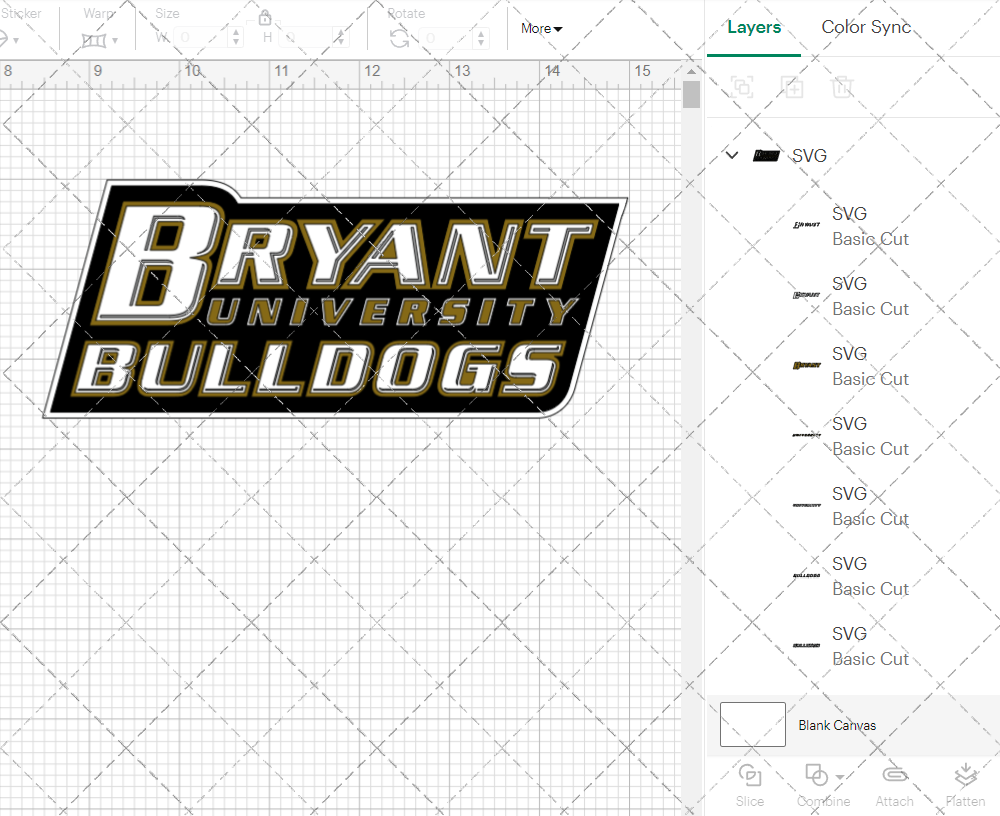Select the Slice tool
Screen dimensions: 1000x816
click(x=750, y=782)
